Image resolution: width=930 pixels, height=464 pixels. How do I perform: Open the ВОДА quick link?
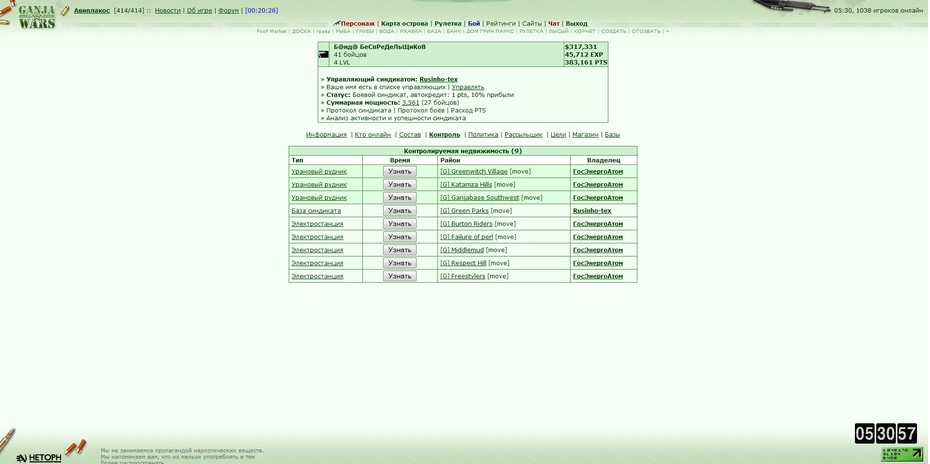coord(386,31)
